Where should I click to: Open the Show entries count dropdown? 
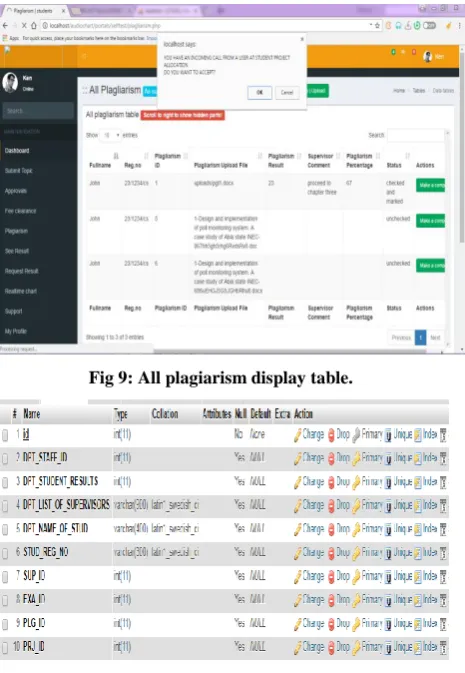click(111, 135)
